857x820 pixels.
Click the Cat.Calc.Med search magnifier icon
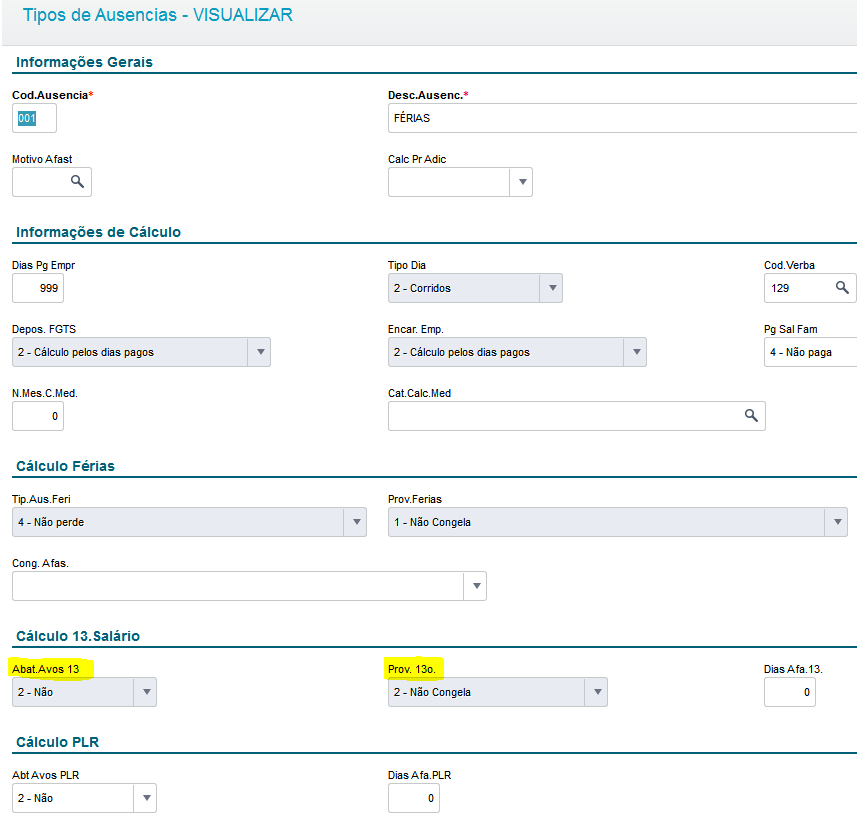click(751, 415)
